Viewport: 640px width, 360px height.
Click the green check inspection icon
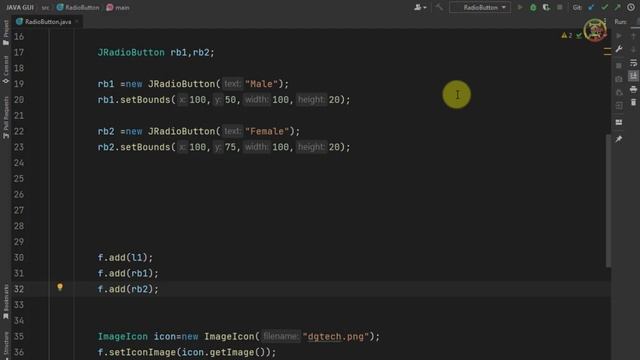click(579, 36)
